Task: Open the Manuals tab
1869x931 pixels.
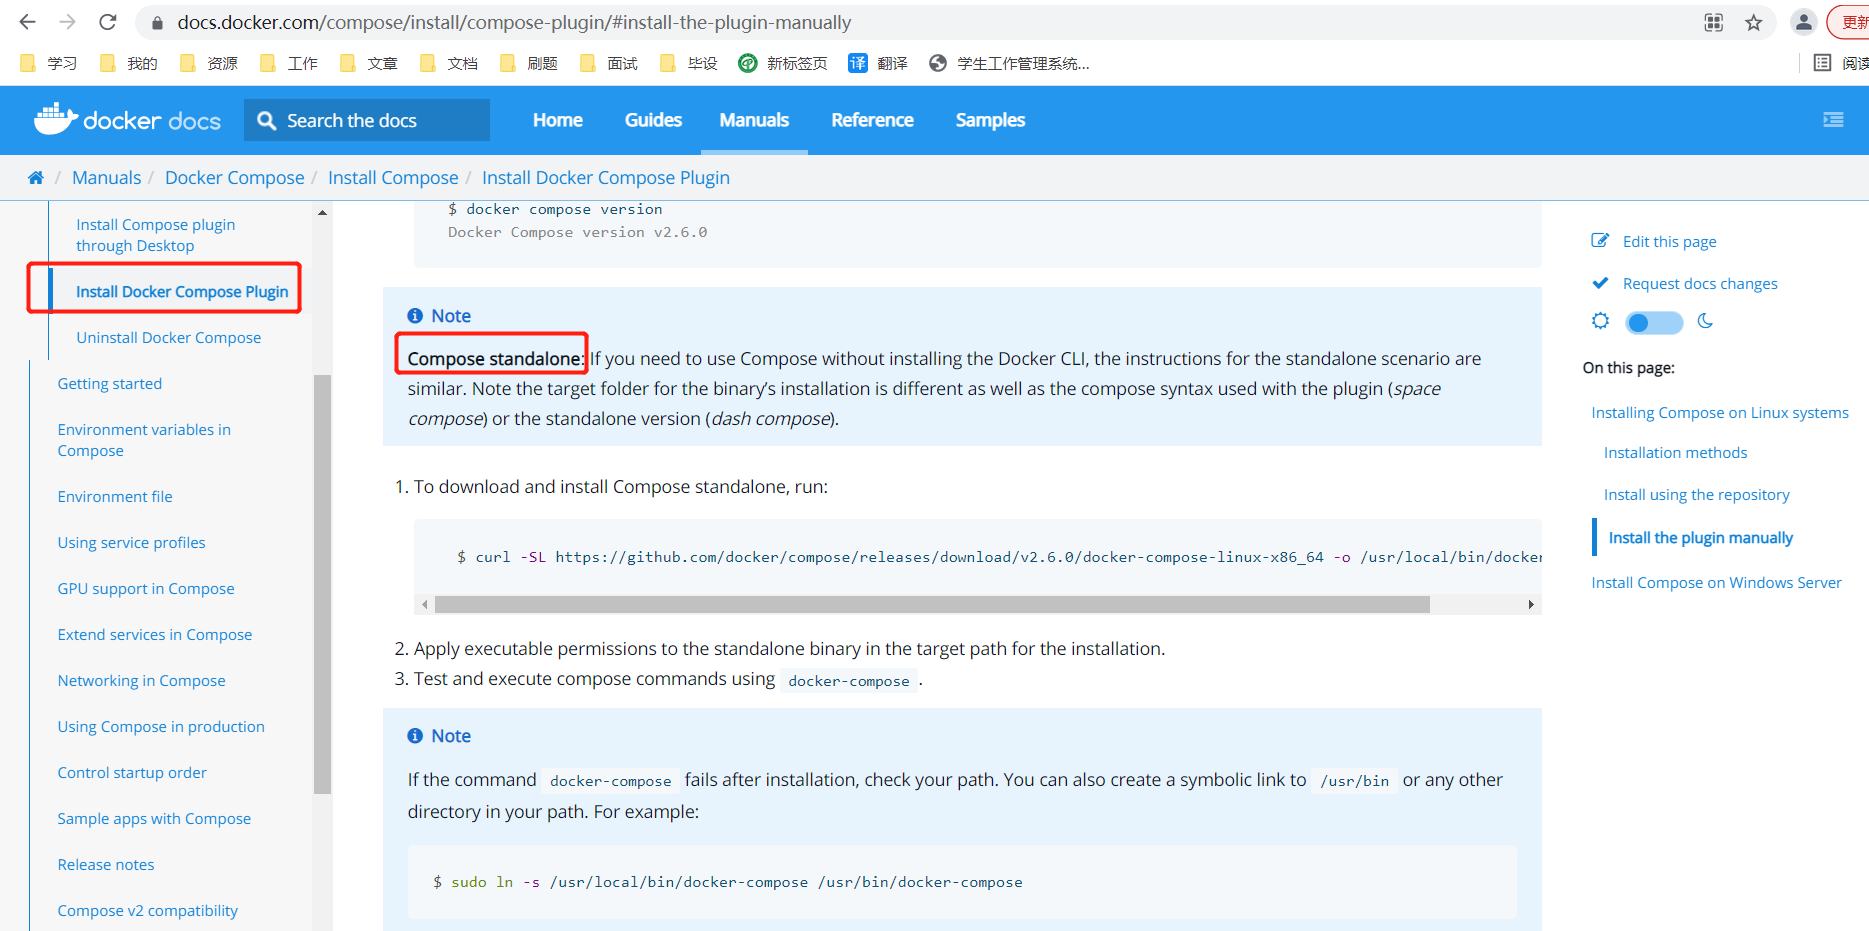Action: pos(754,120)
